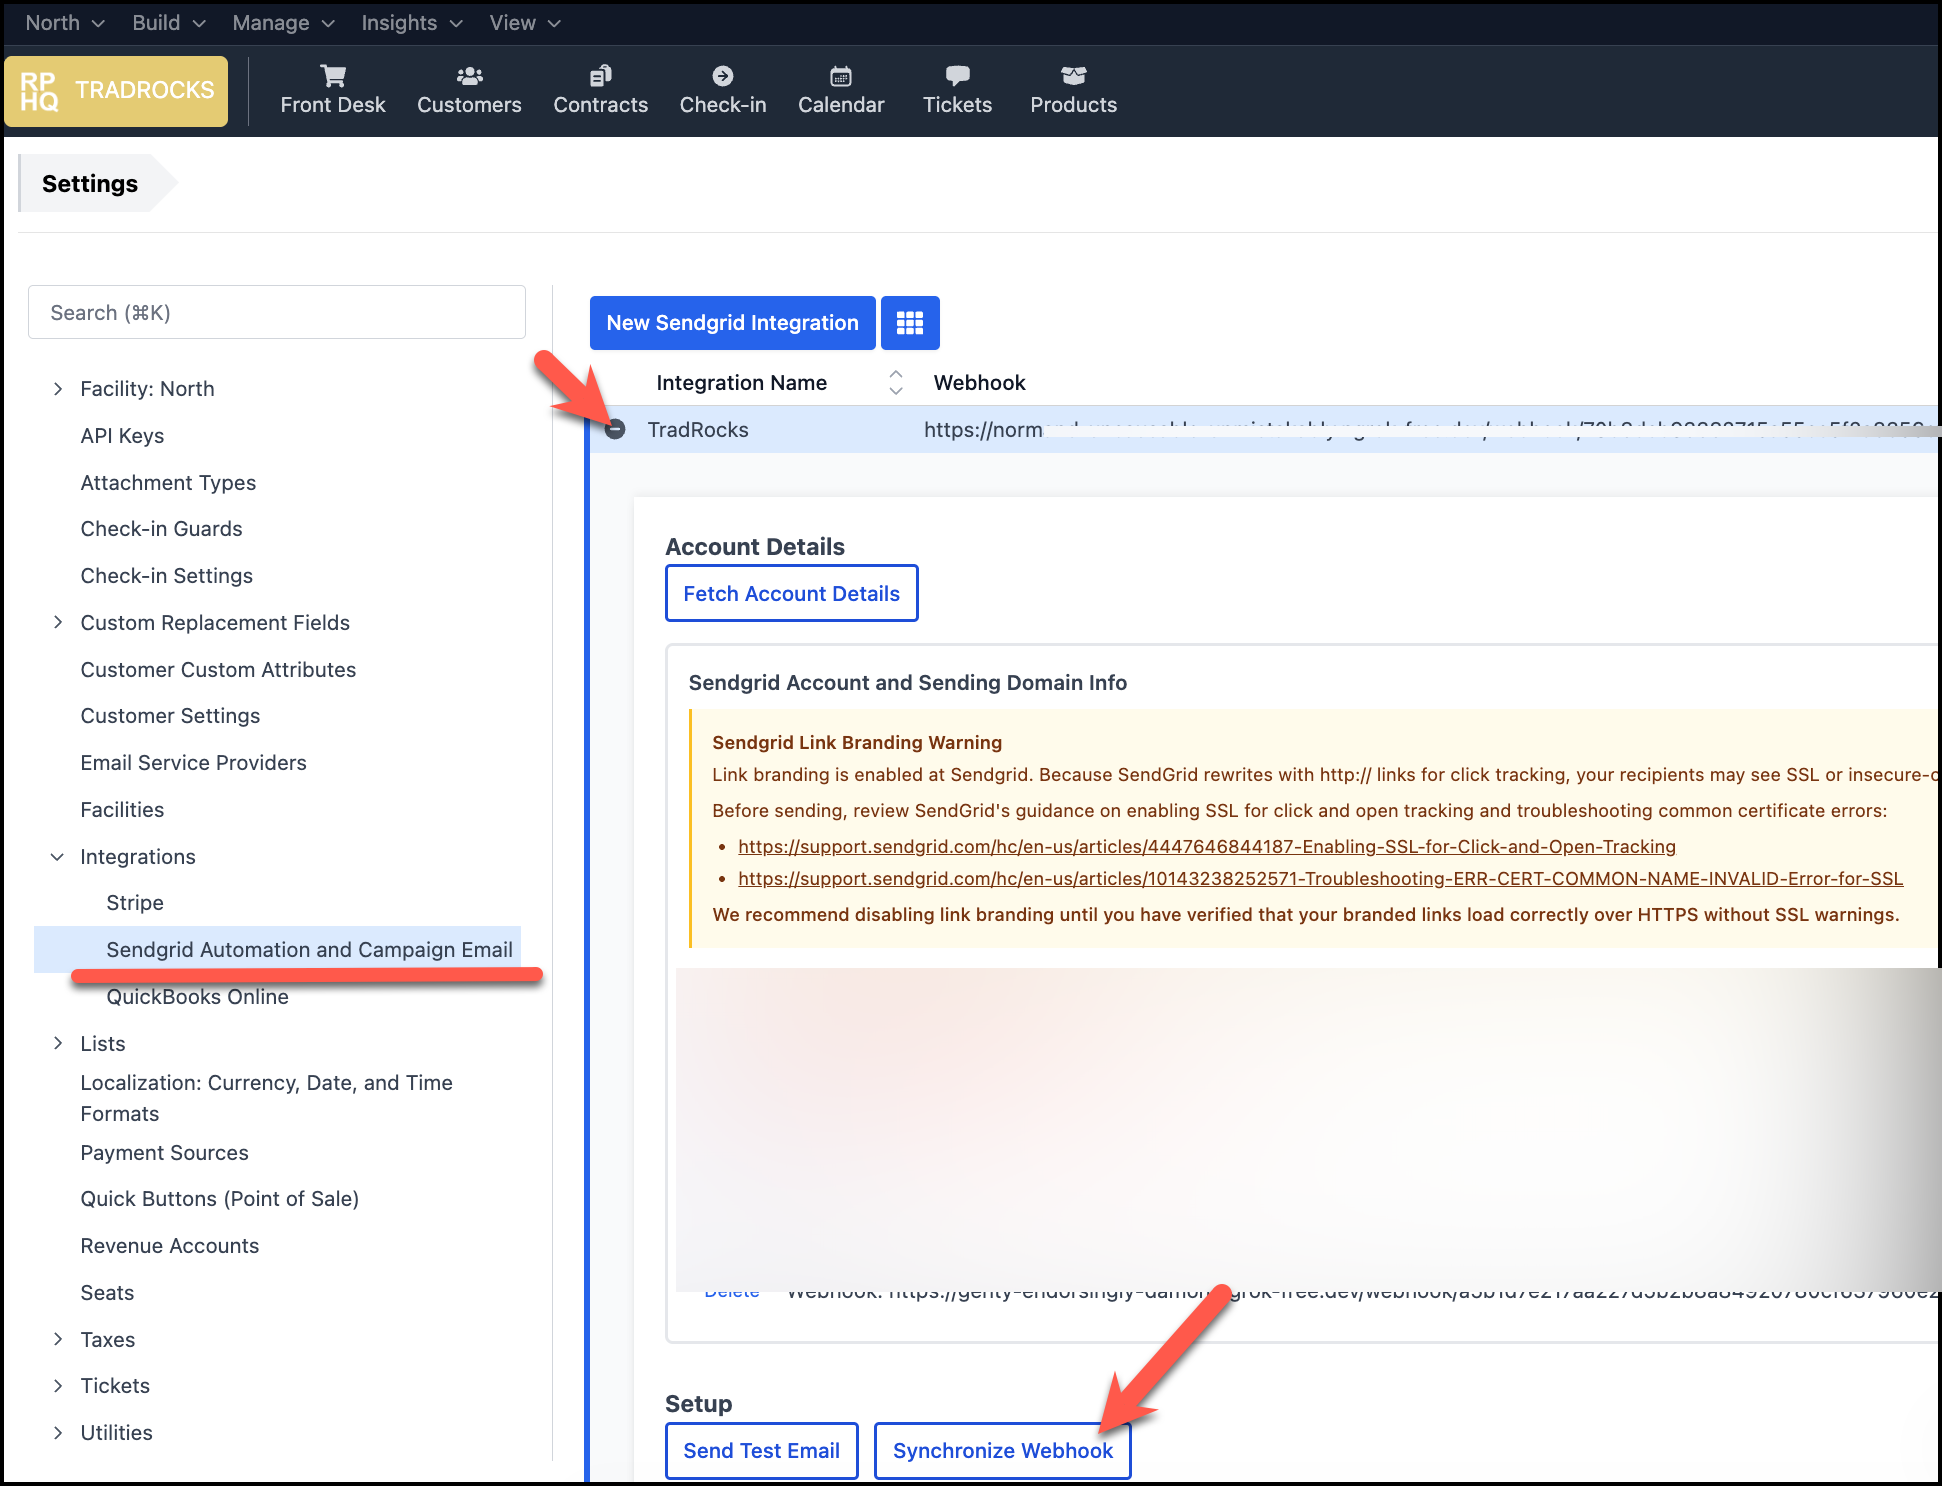
Task: Open Calendar icon in toolbar
Action: [x=841, y=76]
